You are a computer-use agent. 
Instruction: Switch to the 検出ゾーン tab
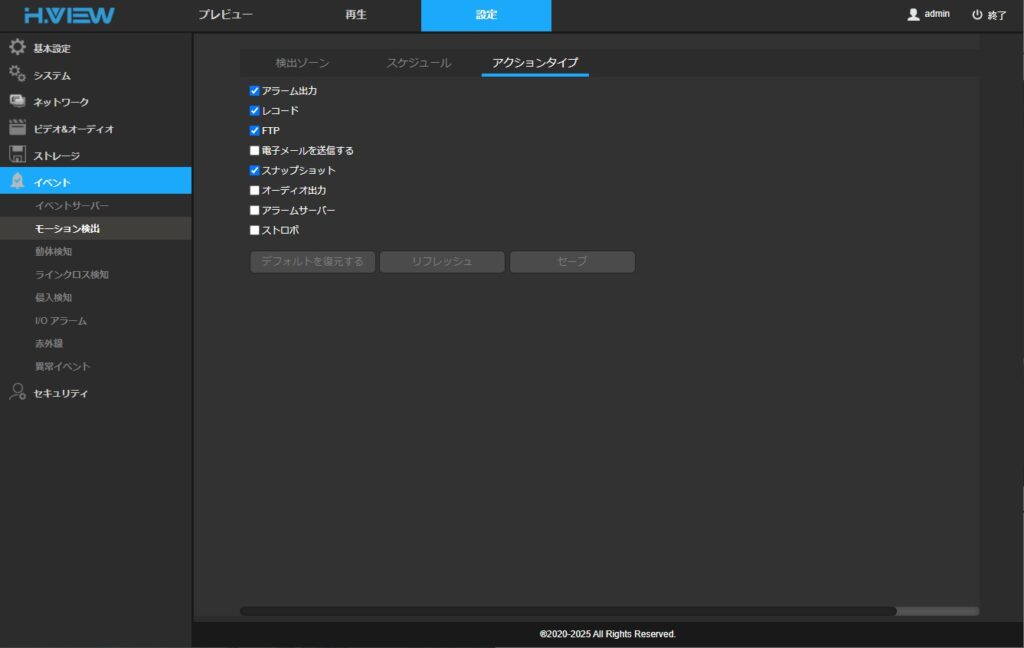click(x=302, y=63)
